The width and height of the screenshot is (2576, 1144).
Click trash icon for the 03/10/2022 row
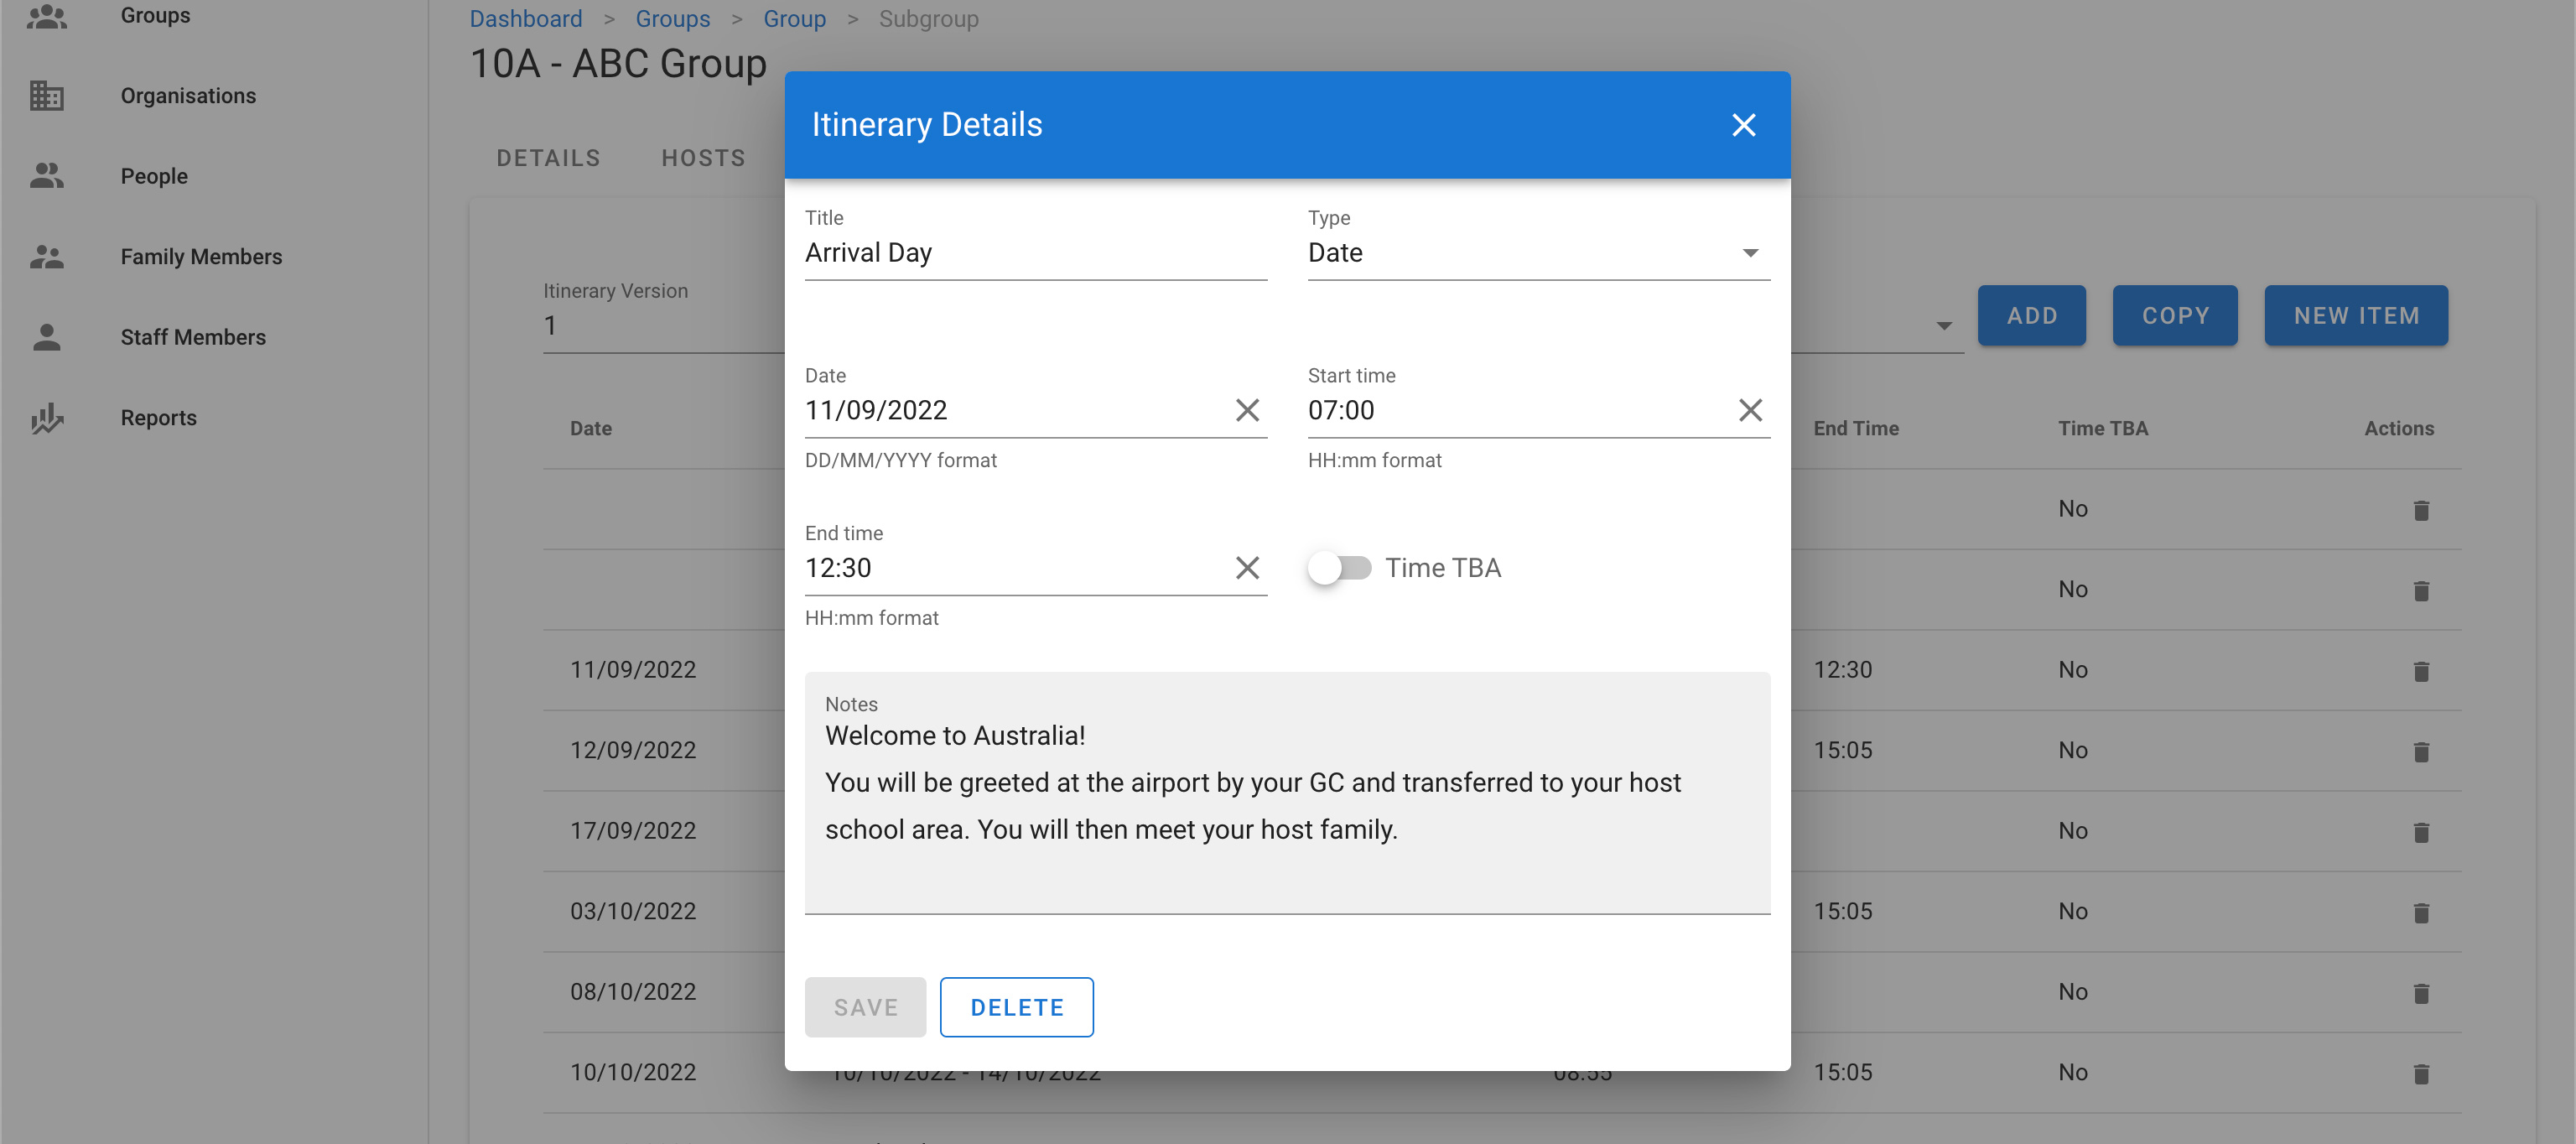pyautogui.click(x=2420, y=913)
